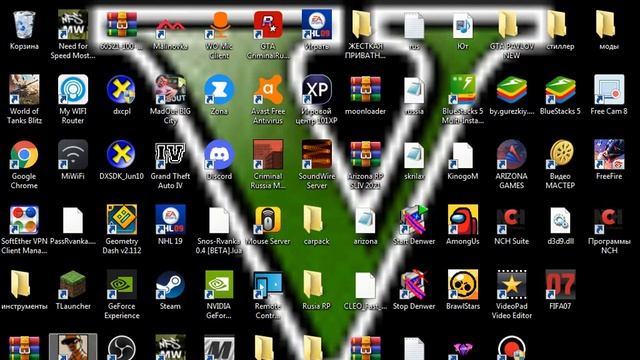
Task: Open the skrilax file
Action: (414, 155)
